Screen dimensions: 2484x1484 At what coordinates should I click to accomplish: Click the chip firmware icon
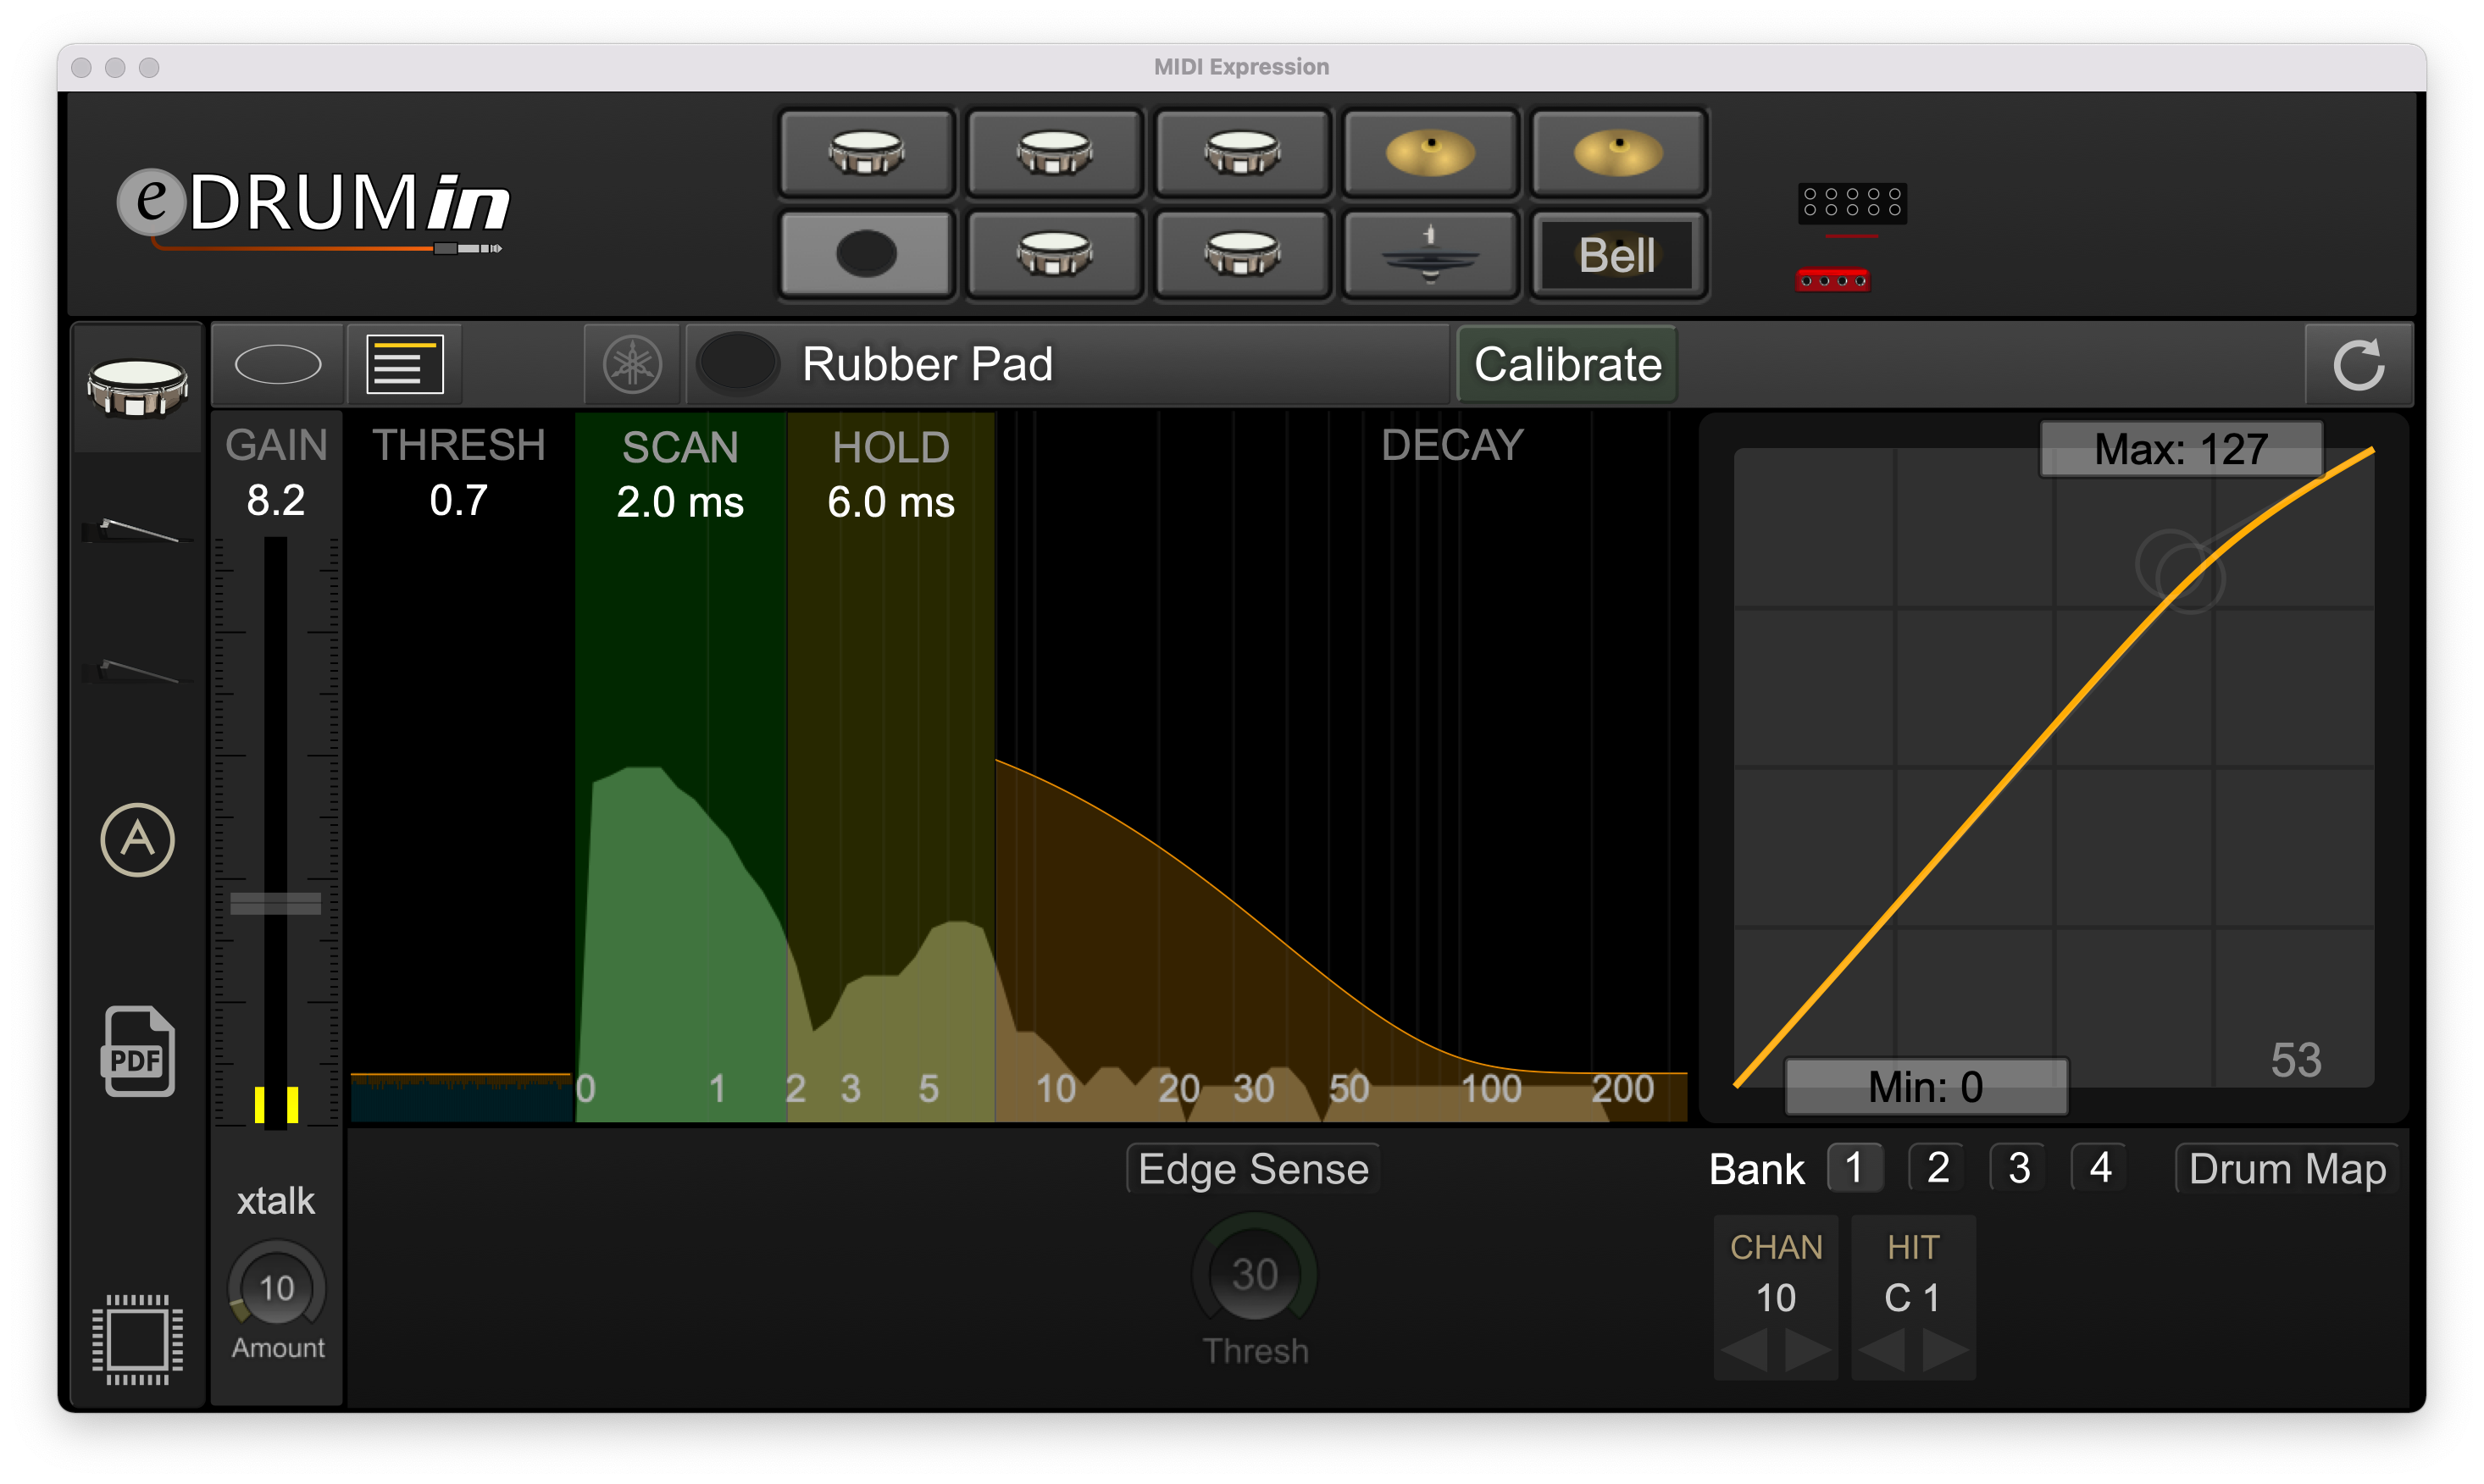coord(138,1339)
